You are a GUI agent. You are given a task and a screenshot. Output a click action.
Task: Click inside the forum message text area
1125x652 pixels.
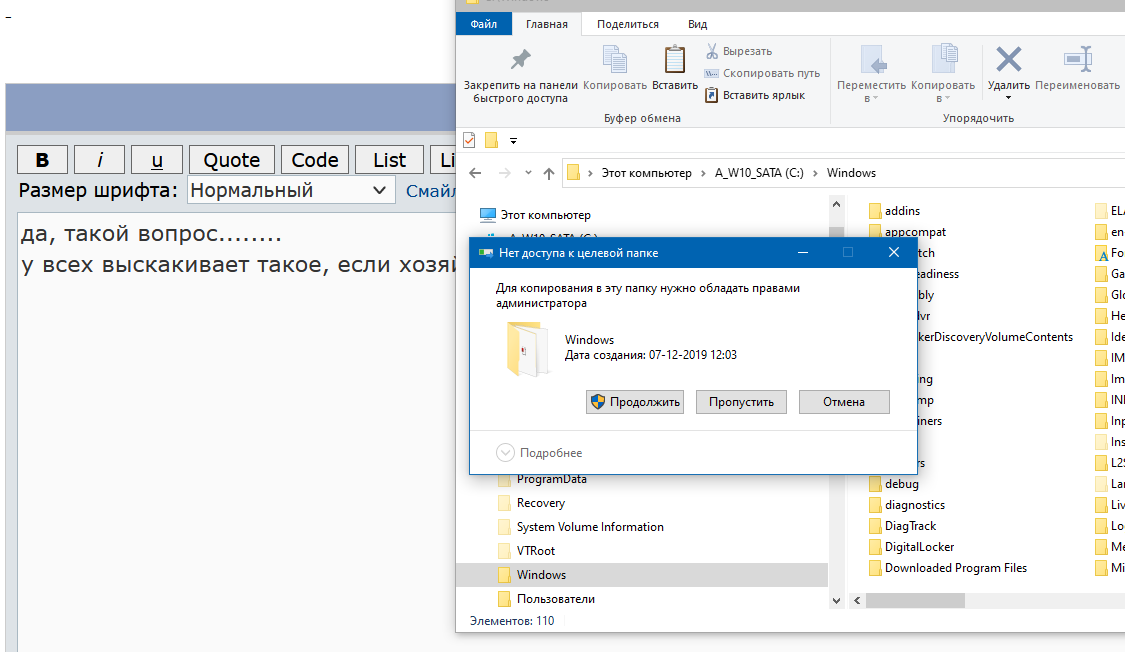pos(237,430)
